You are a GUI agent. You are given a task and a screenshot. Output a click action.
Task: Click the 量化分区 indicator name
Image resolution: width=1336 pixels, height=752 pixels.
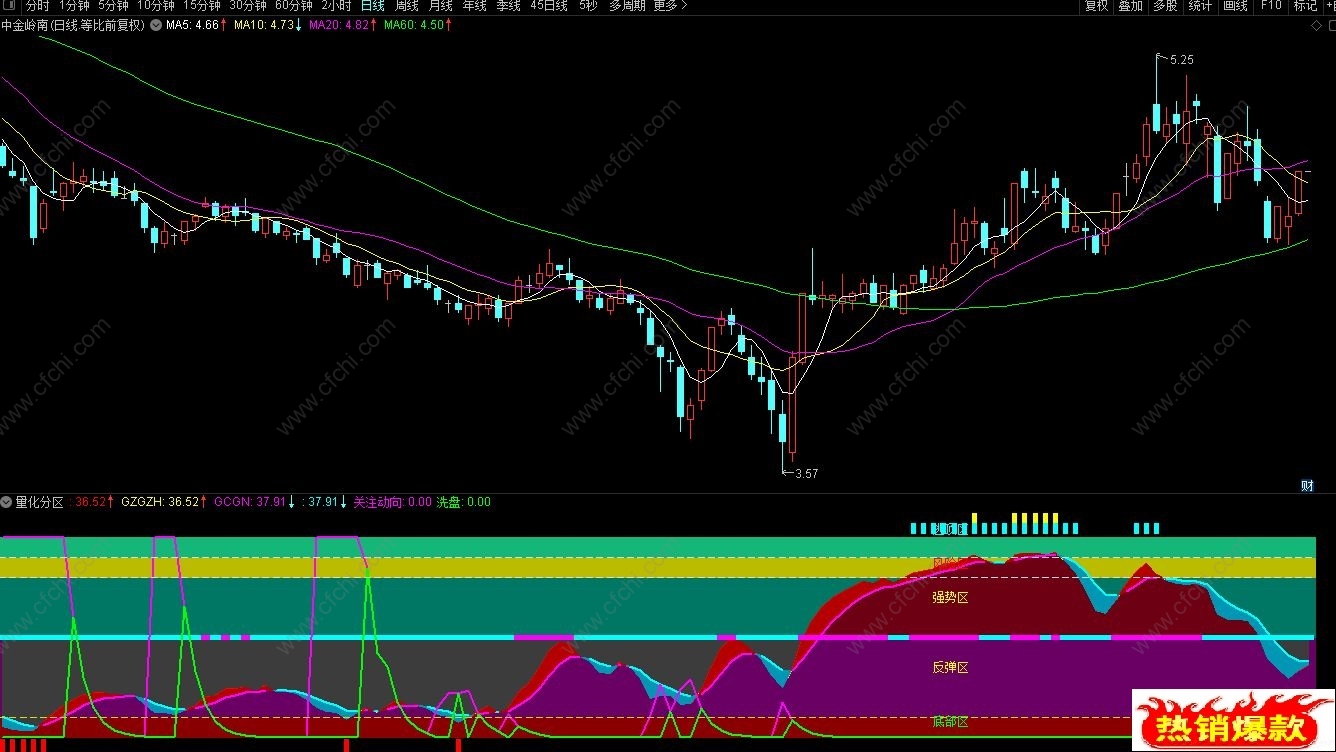pos(39,502)
